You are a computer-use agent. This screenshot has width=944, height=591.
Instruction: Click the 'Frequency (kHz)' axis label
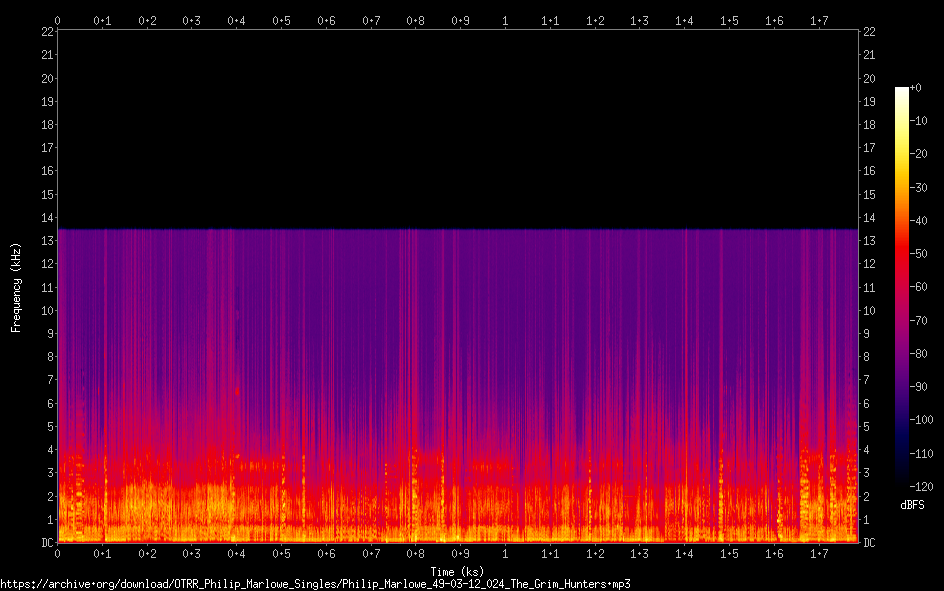point(16,287)
